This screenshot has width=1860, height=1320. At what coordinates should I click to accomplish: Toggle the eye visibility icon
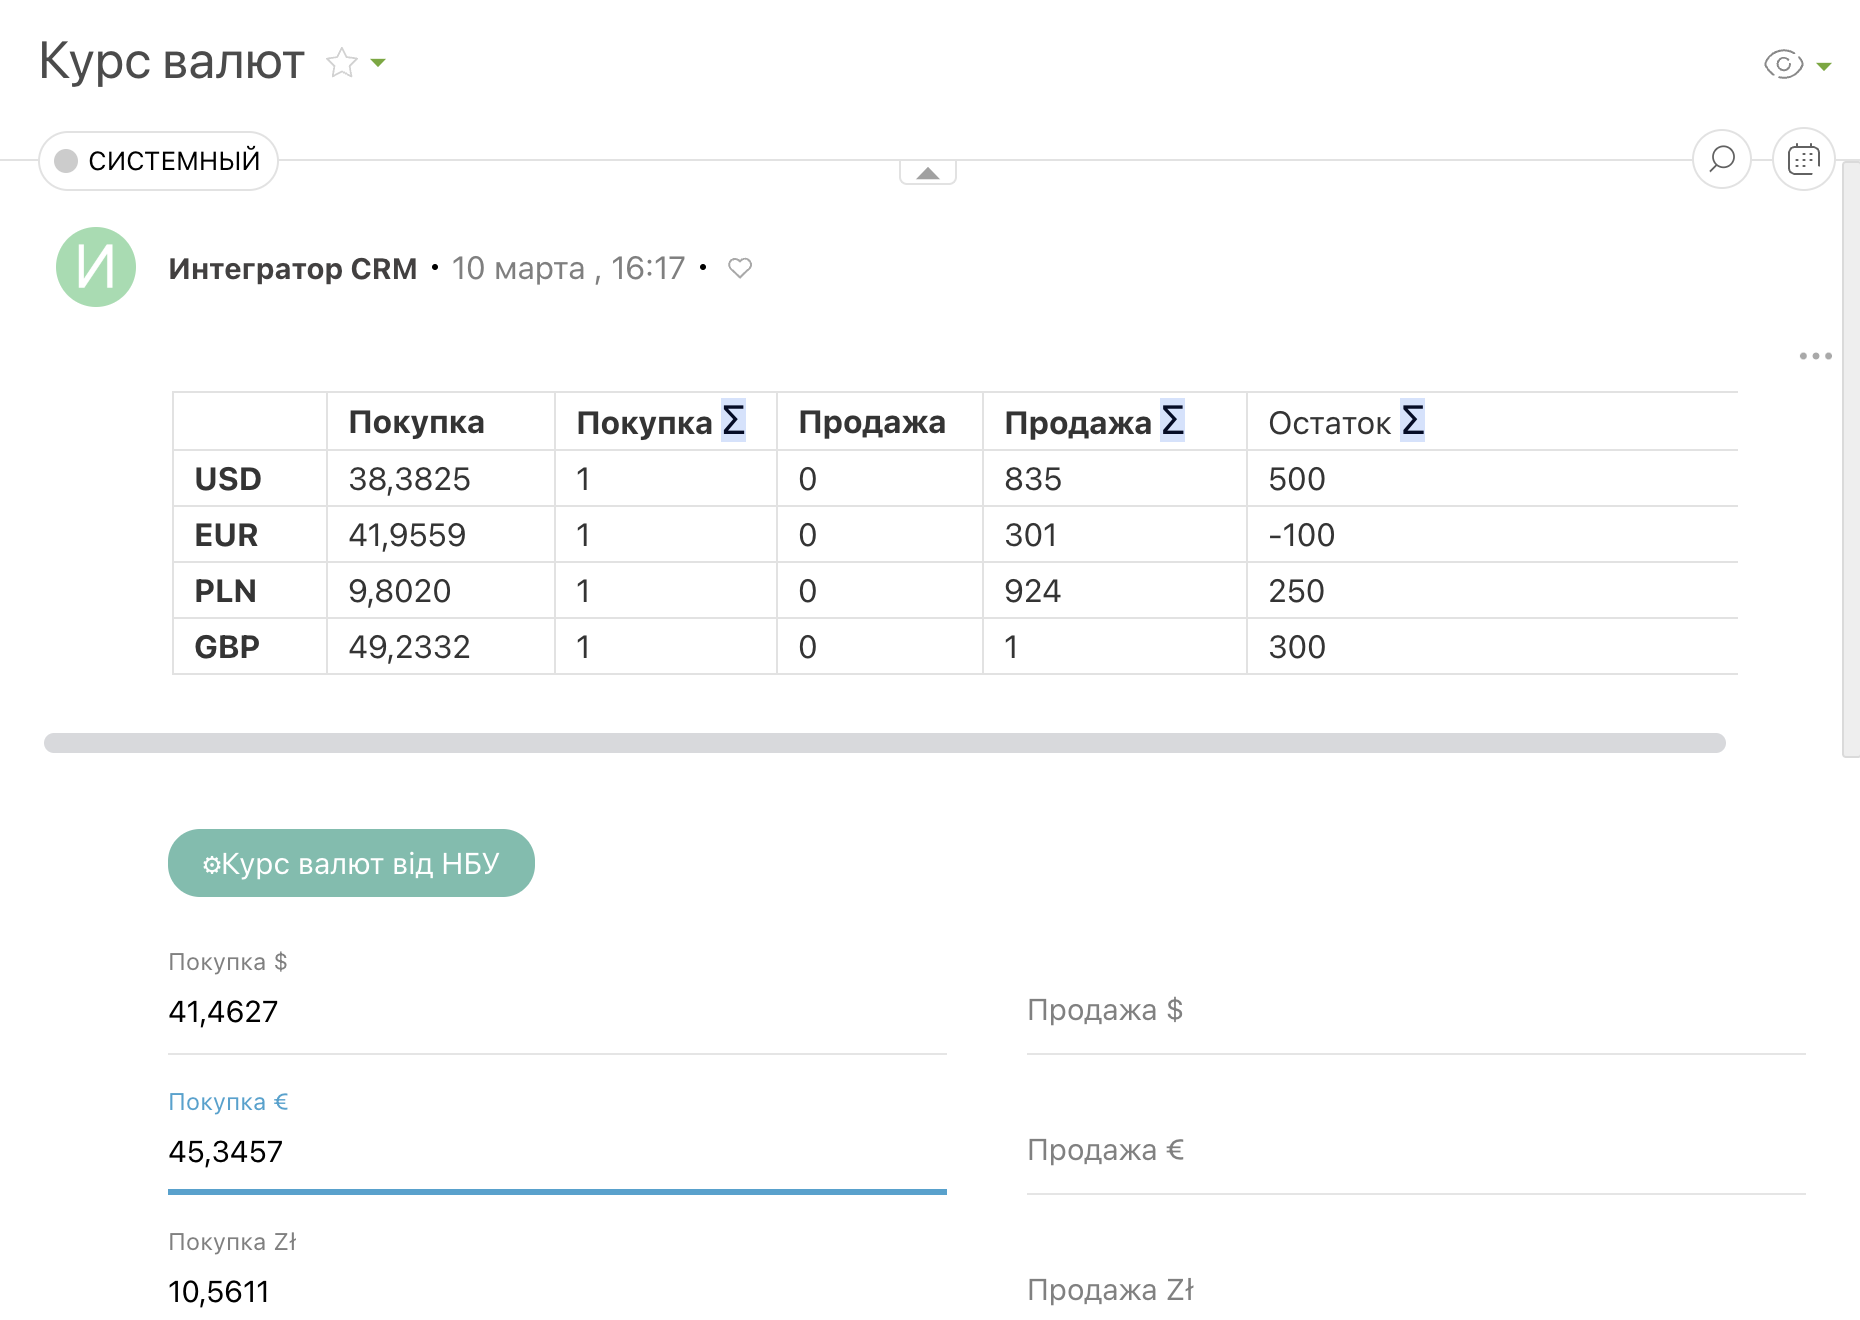1783,65
